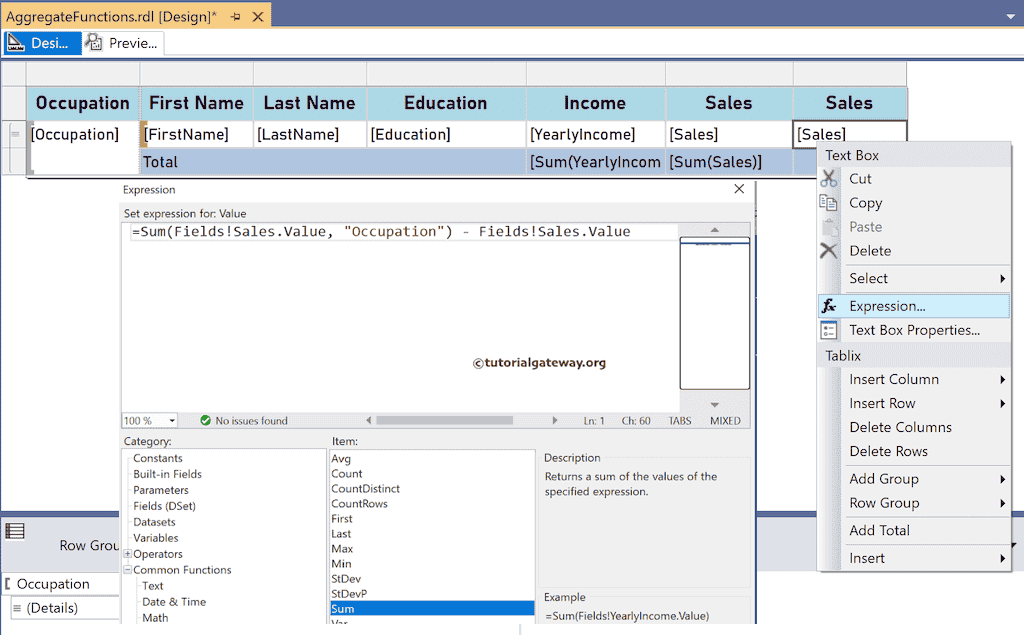Click the [Sum(Sales)] total cell

(729, 162)
